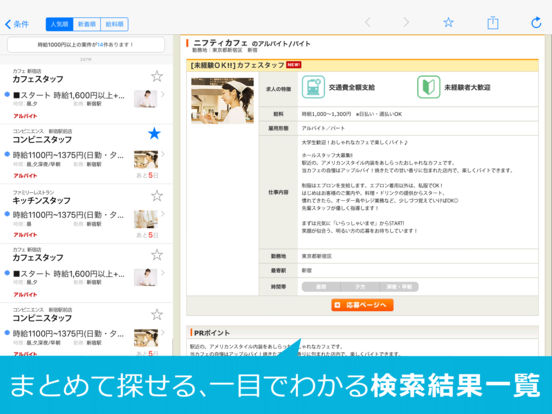Image resolution: width=552 pixels, height=414 pixels.
Task: Tap the 仕事内容 row label
Action: (278, 192)
